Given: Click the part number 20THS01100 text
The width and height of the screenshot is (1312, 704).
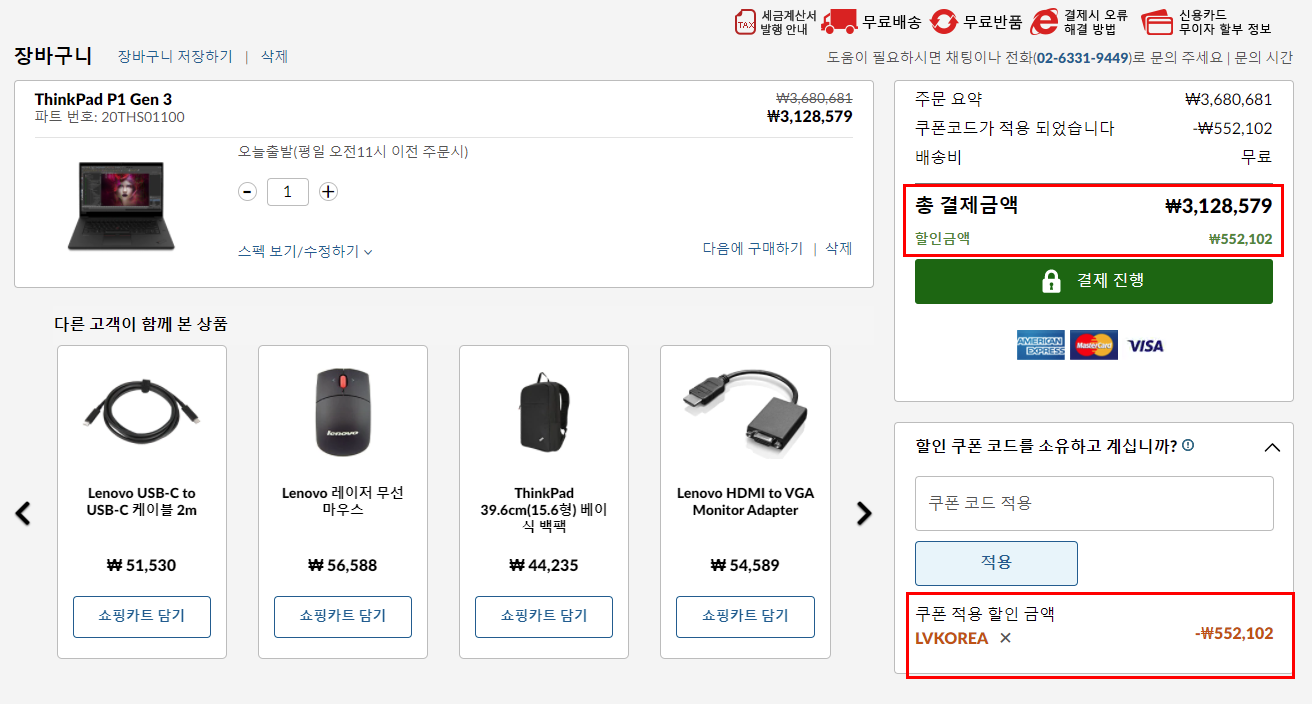Looking at the screenshot, I should coord(143,117).
